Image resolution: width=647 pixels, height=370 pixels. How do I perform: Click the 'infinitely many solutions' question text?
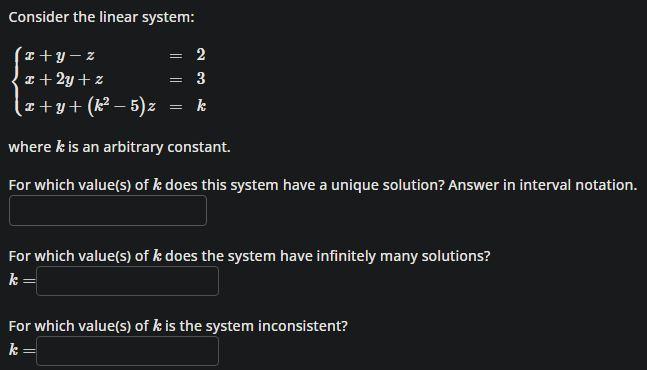(x=250, y=256)
